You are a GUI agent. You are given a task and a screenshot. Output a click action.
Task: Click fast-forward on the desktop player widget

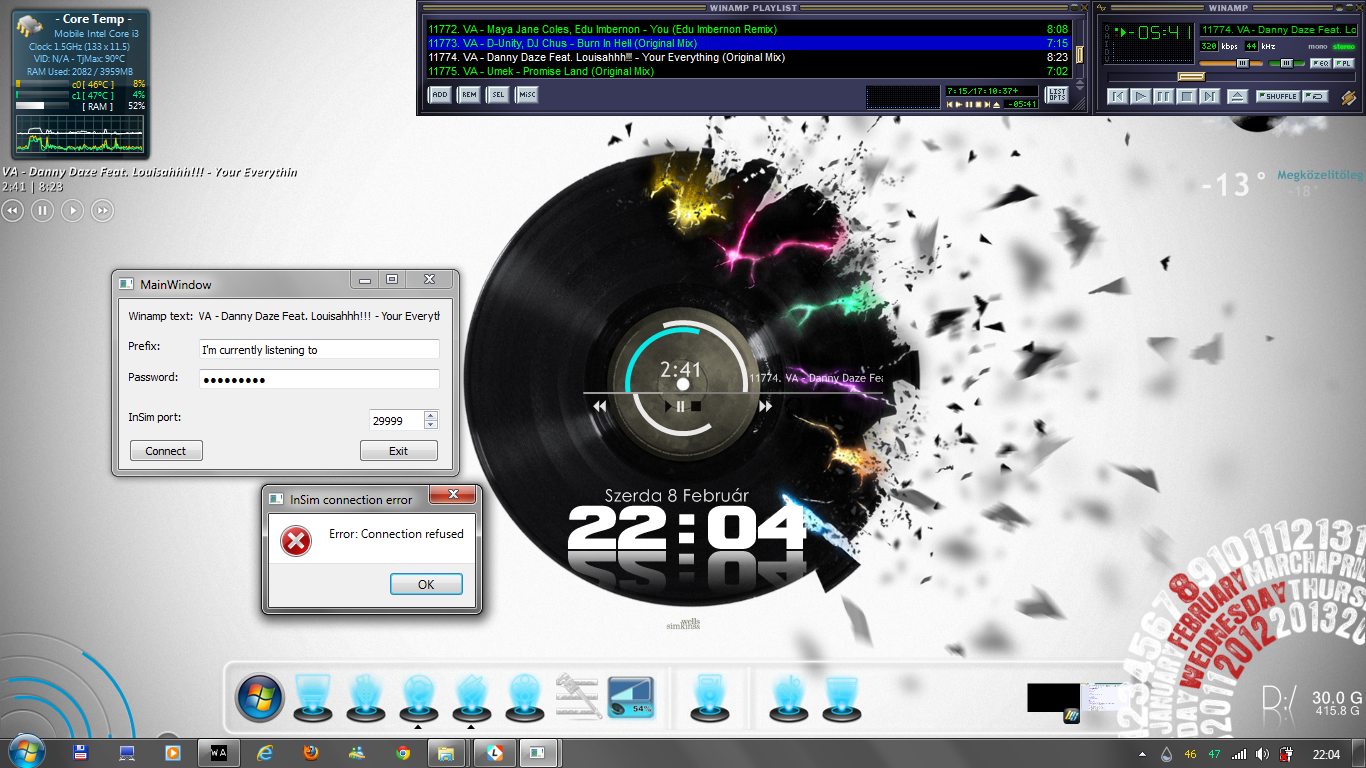coord(102,210)
